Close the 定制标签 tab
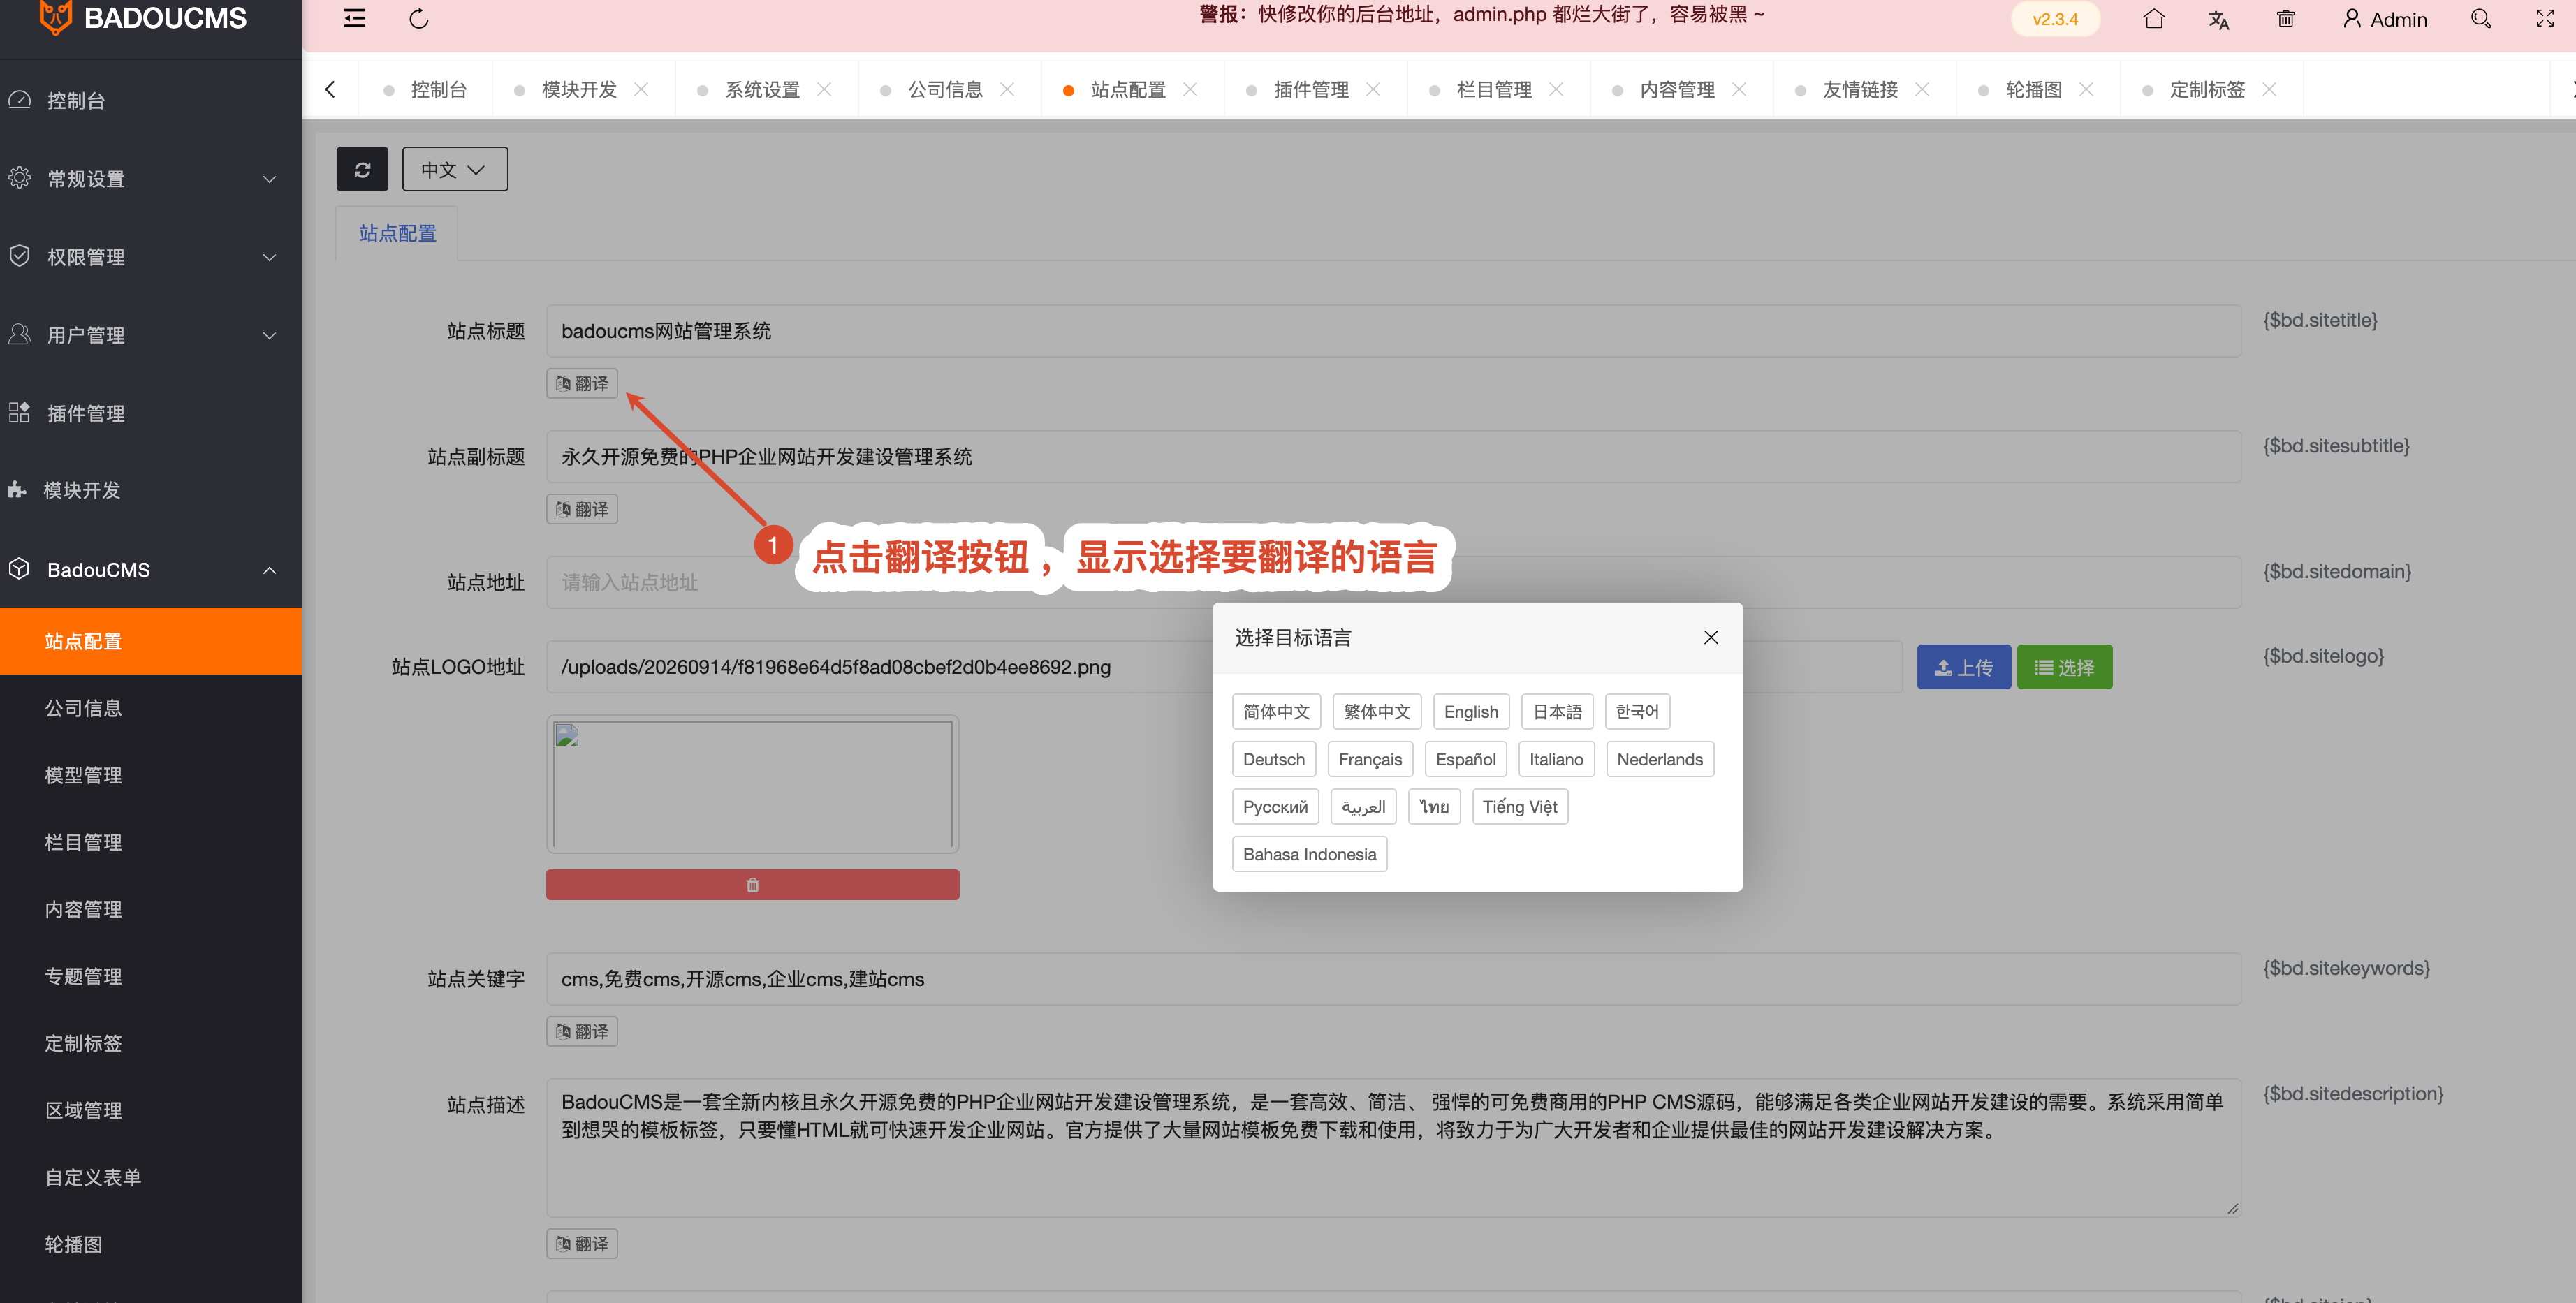This screenshot has height=1303, width=2576. point(2269,89)
